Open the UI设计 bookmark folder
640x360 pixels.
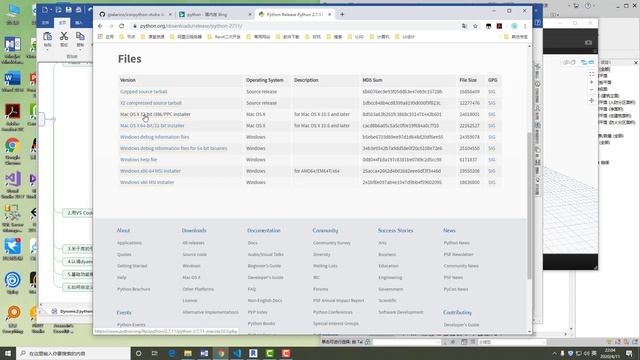[x=405, y=37]
